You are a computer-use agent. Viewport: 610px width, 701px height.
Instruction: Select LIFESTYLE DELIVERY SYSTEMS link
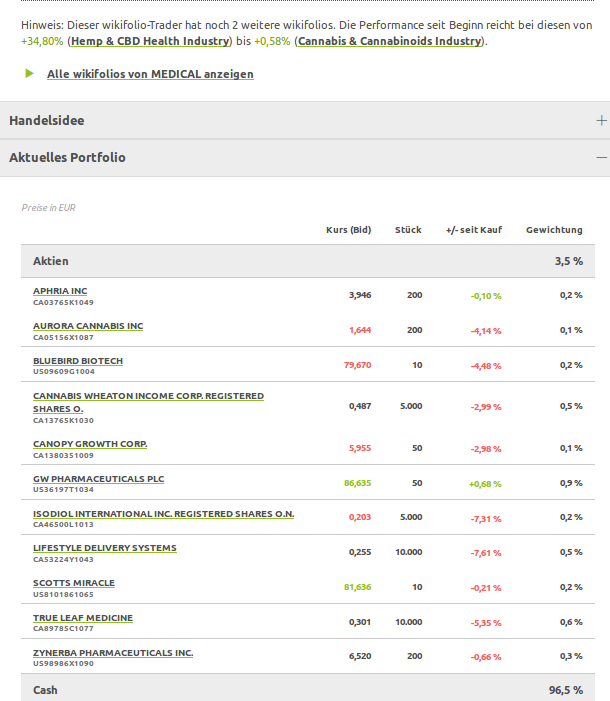pos(104,548)
